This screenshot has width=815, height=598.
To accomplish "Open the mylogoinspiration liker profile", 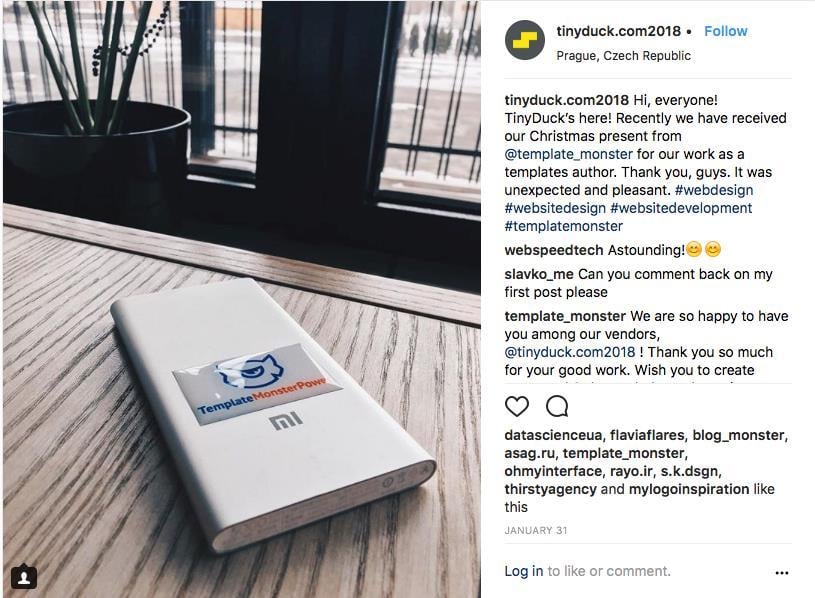I will click(x=689, y=489).
